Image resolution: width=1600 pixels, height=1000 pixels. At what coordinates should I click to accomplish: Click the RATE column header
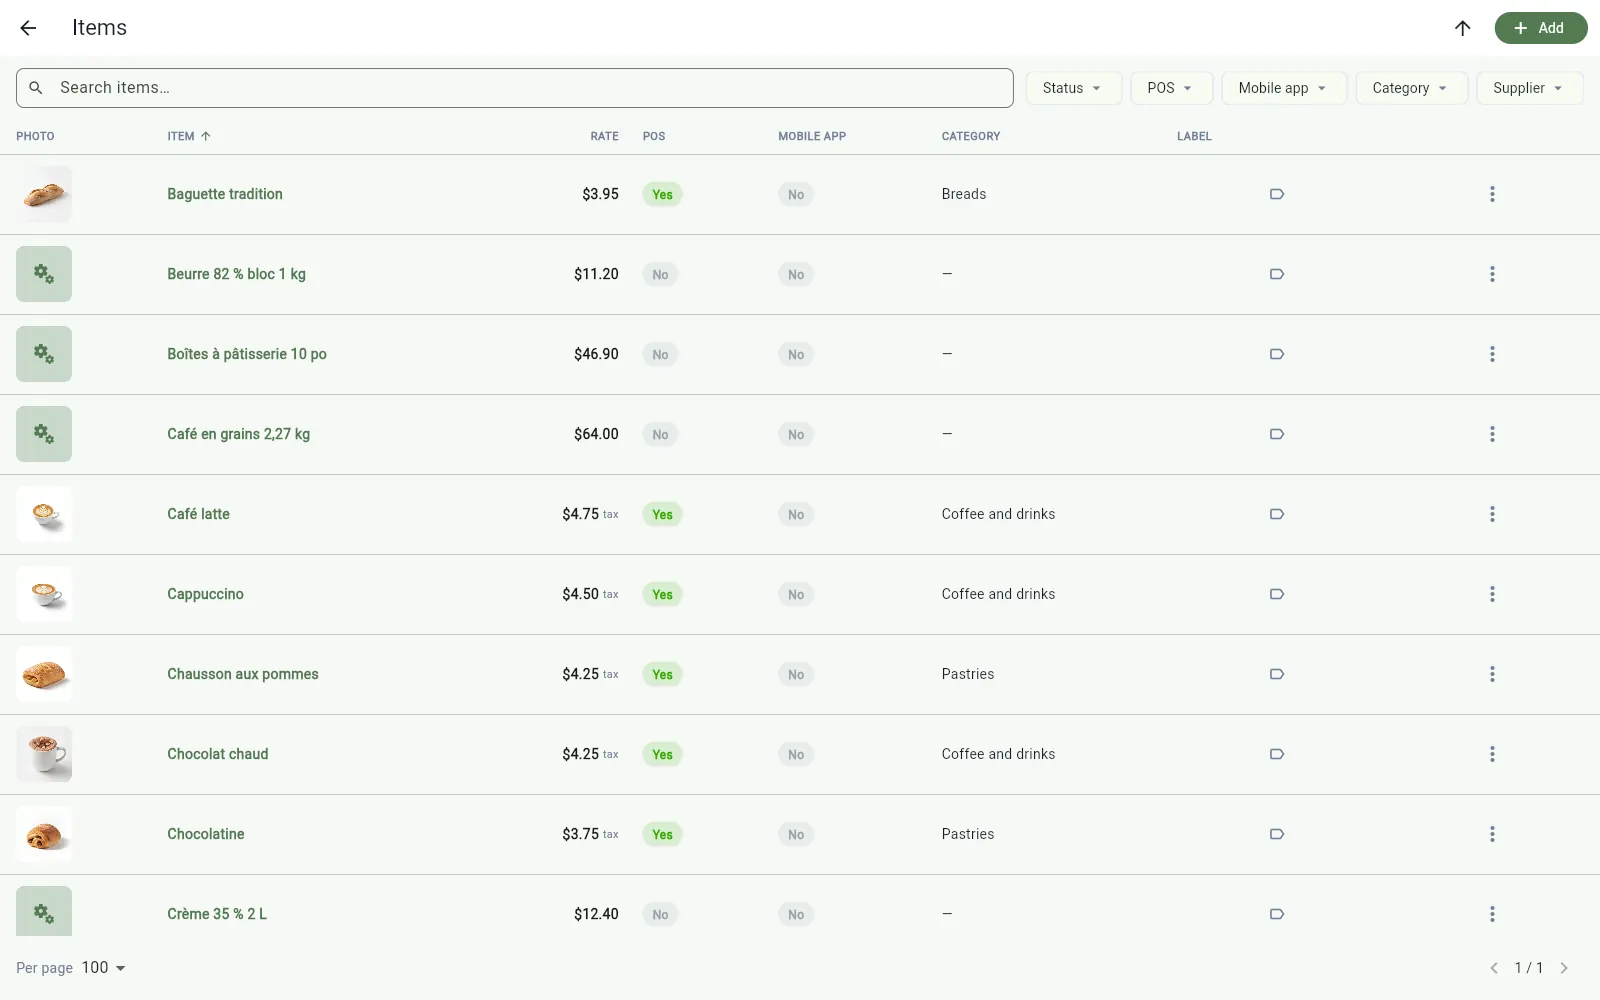(604, 136)
